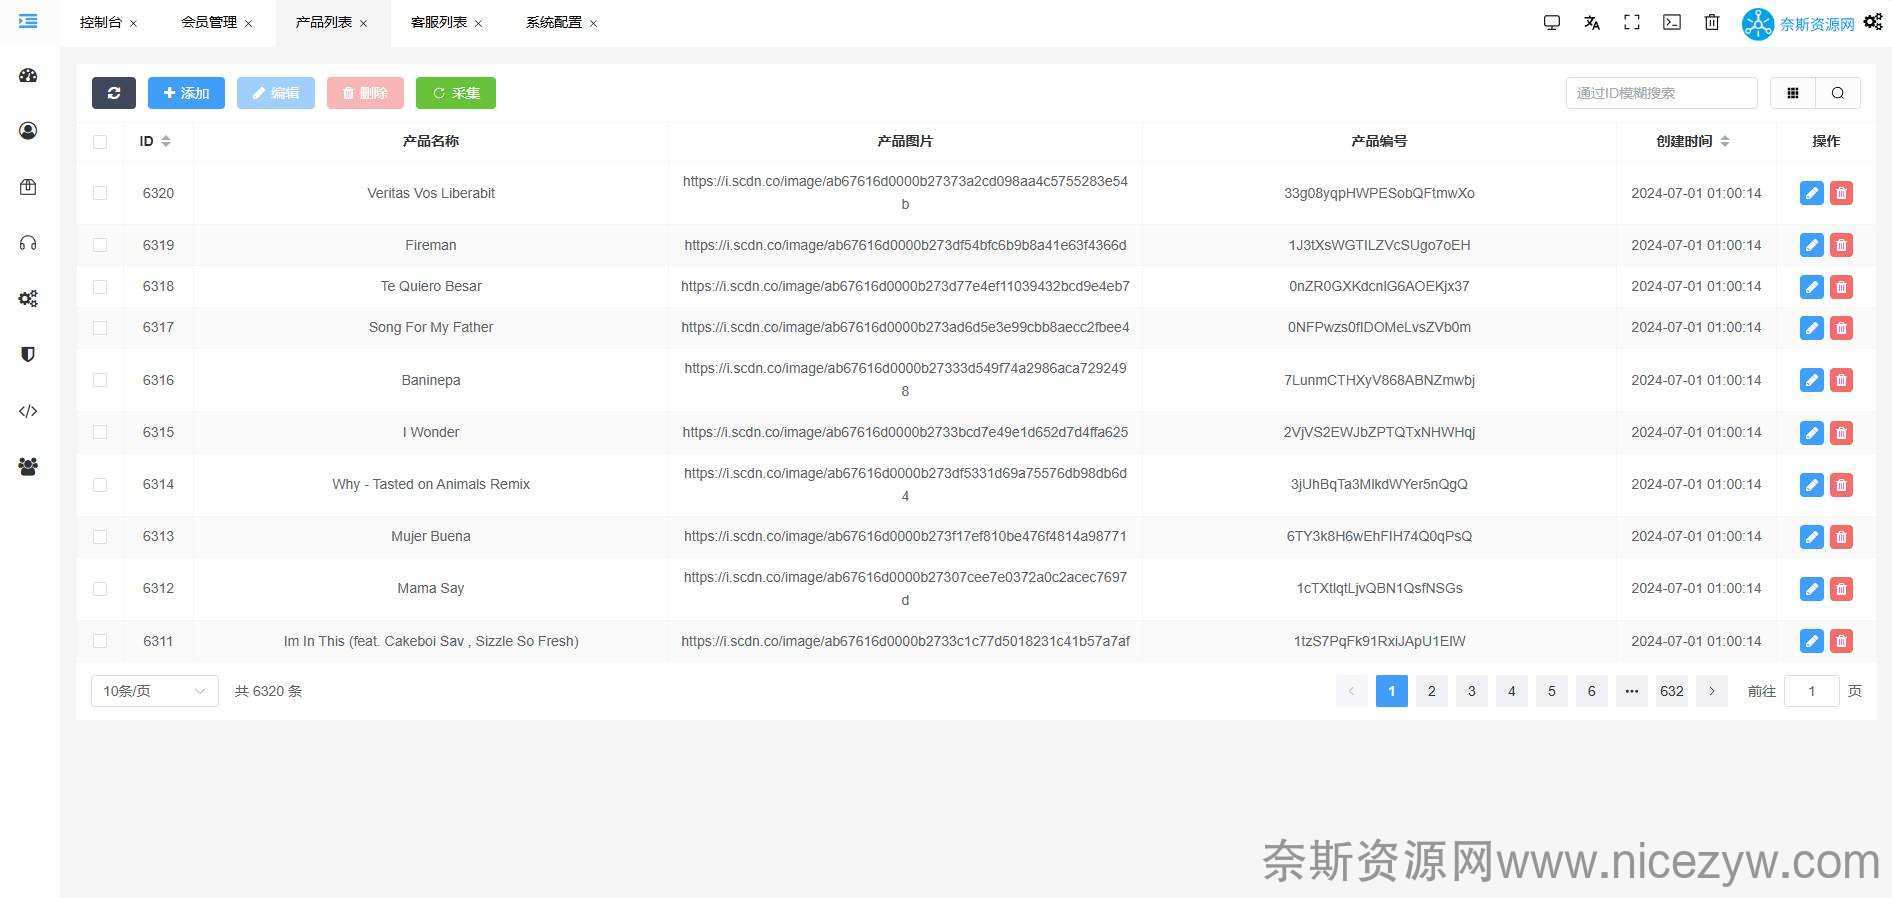1892x898 pixels.
Task: Click the shield icon in the sidebar
Action: (28, 355)
